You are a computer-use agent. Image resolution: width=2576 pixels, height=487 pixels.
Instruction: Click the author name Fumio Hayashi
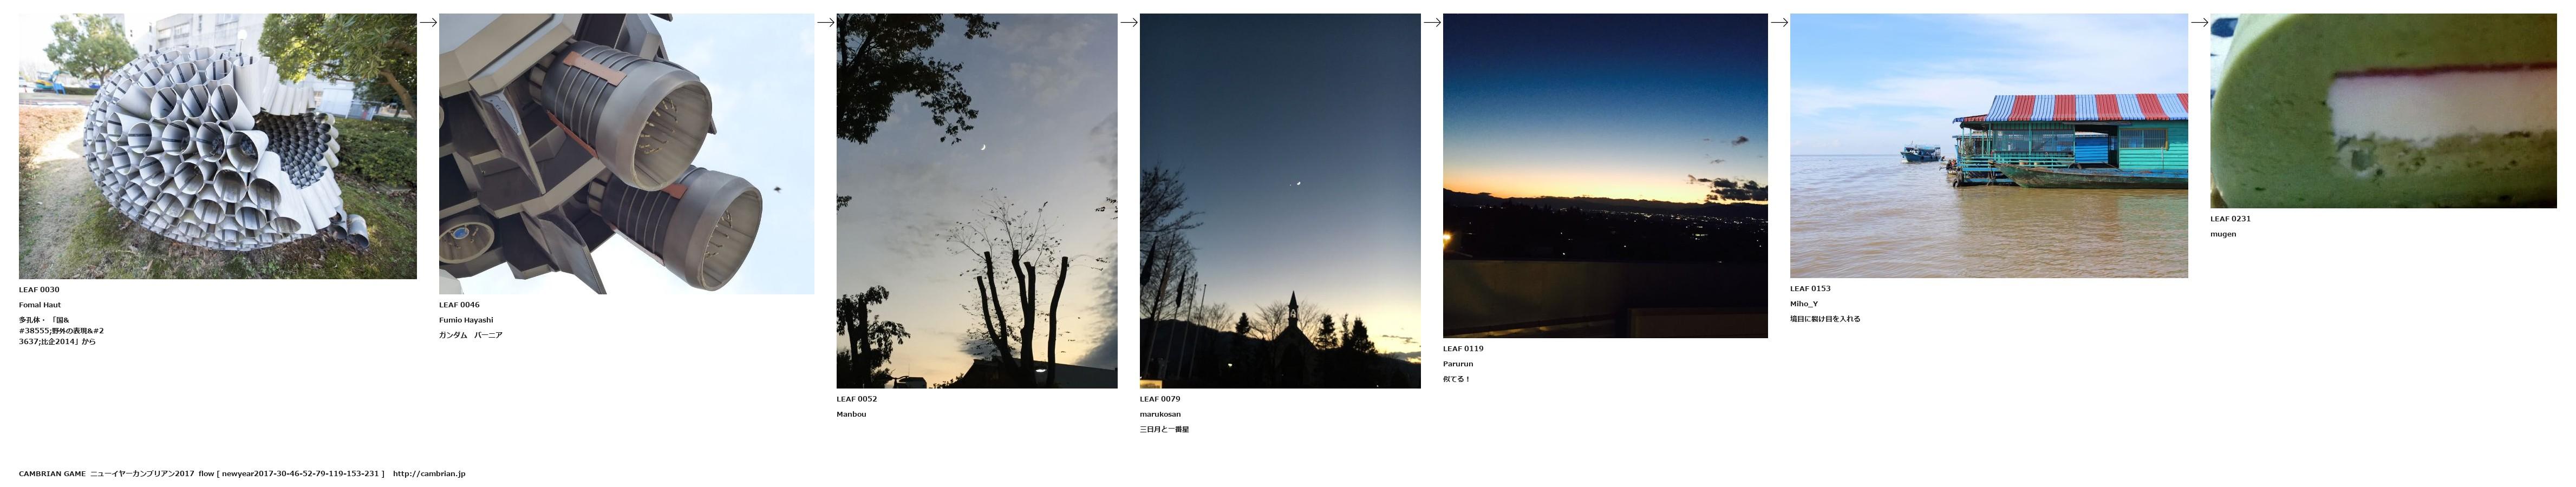pyautogui.click(x=466, y=320)
